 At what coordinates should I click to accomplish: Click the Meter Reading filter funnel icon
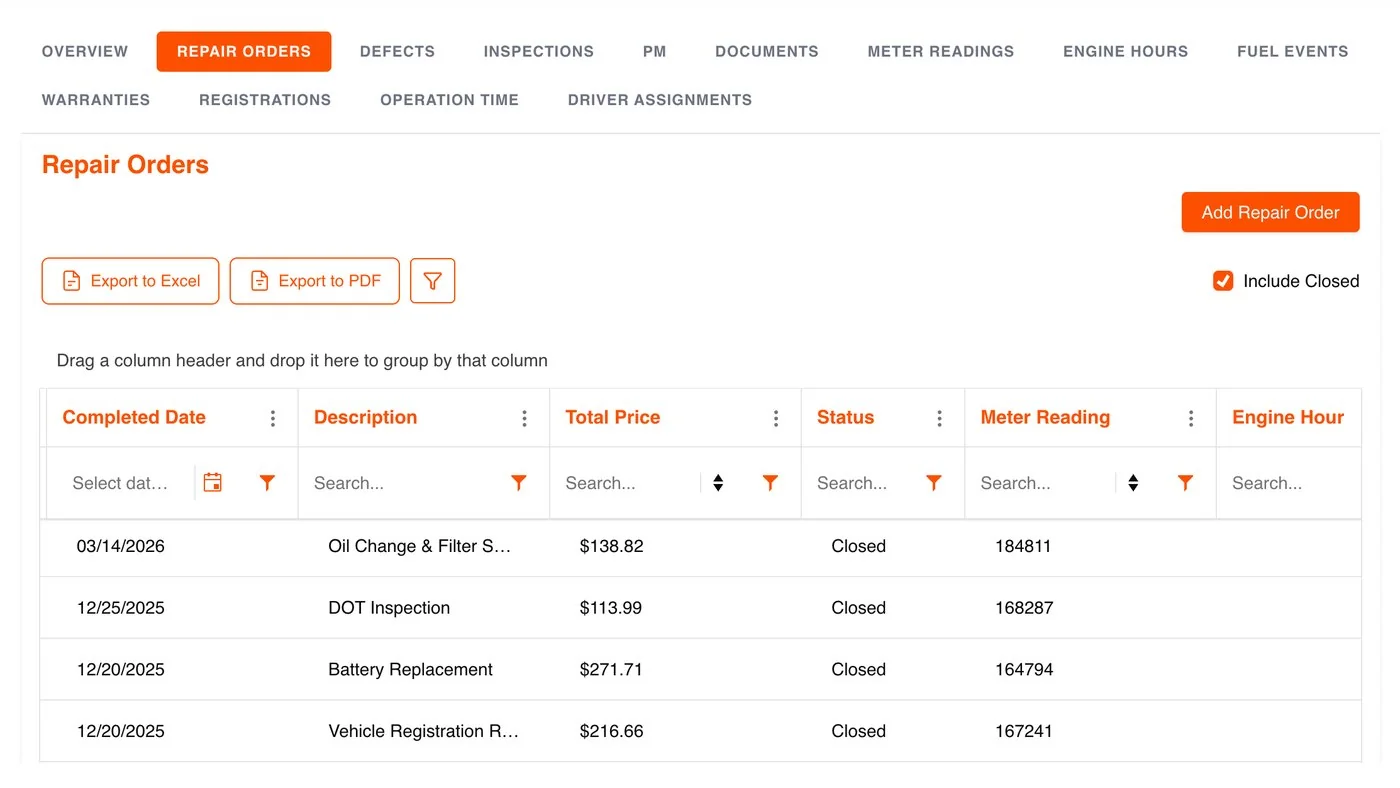(1185, 483)
